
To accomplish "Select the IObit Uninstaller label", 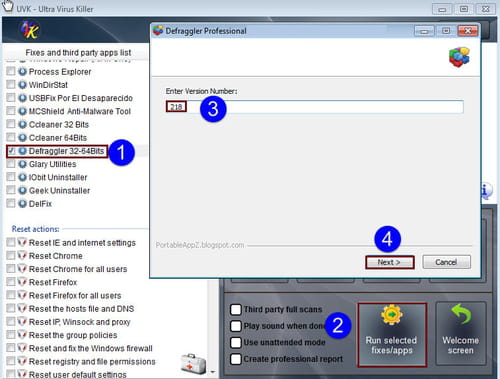I will 58,177.
